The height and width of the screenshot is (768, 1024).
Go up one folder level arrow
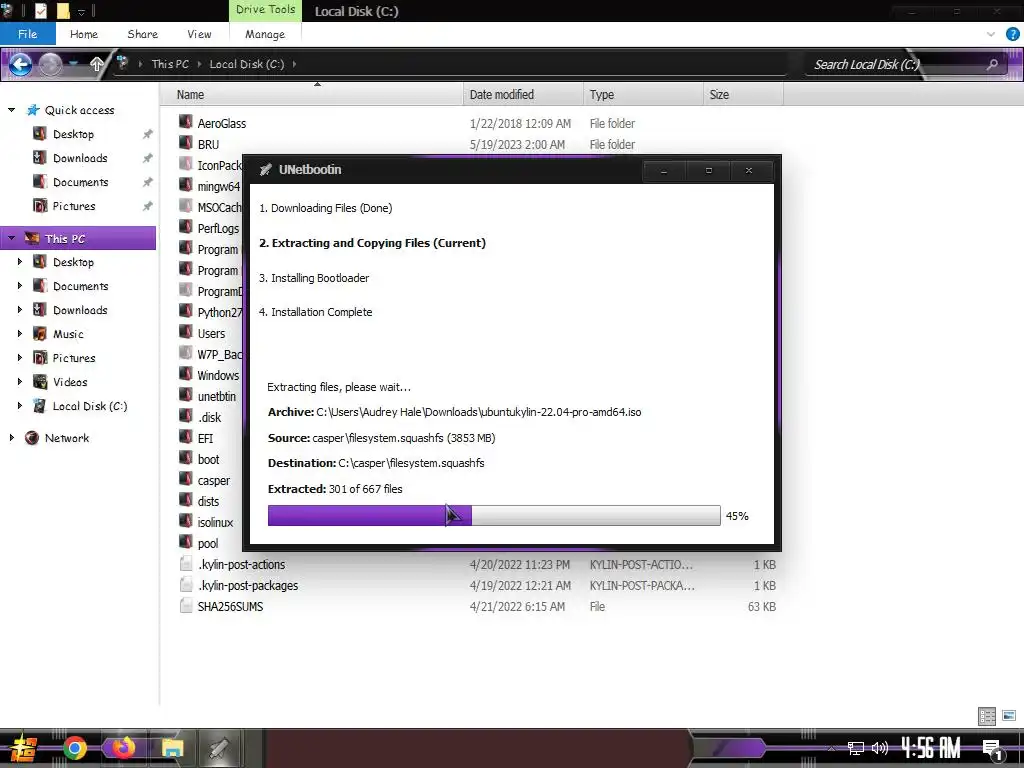point(97,64)
